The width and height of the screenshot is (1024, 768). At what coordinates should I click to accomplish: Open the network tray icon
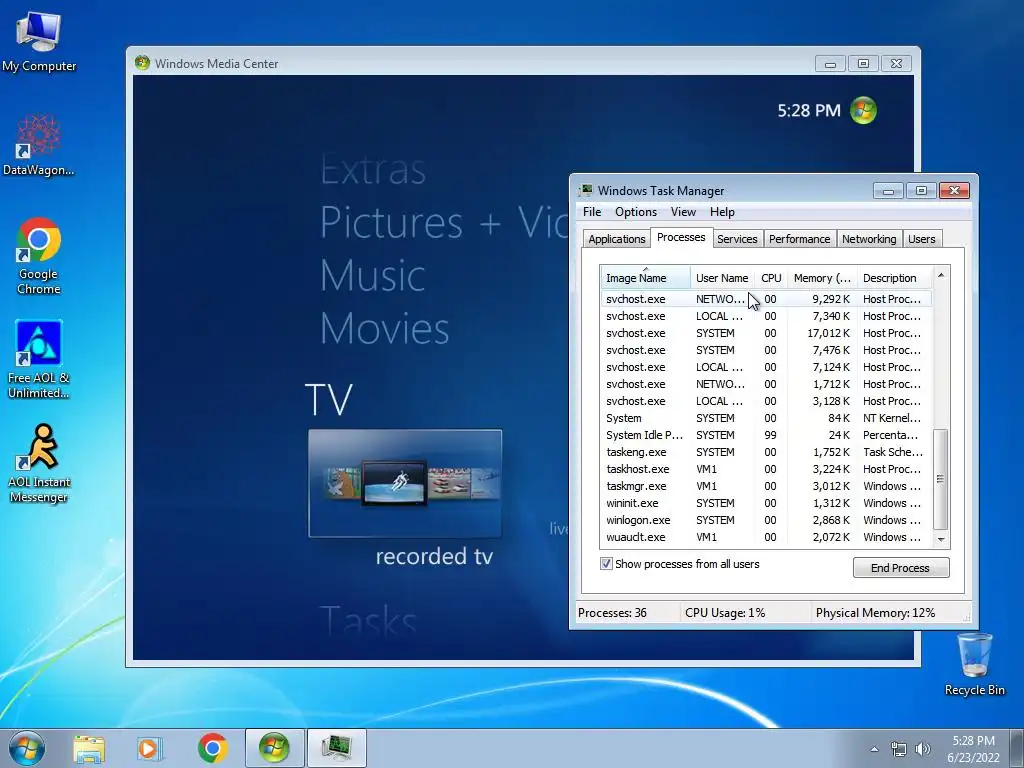click(x=899, y=749)
